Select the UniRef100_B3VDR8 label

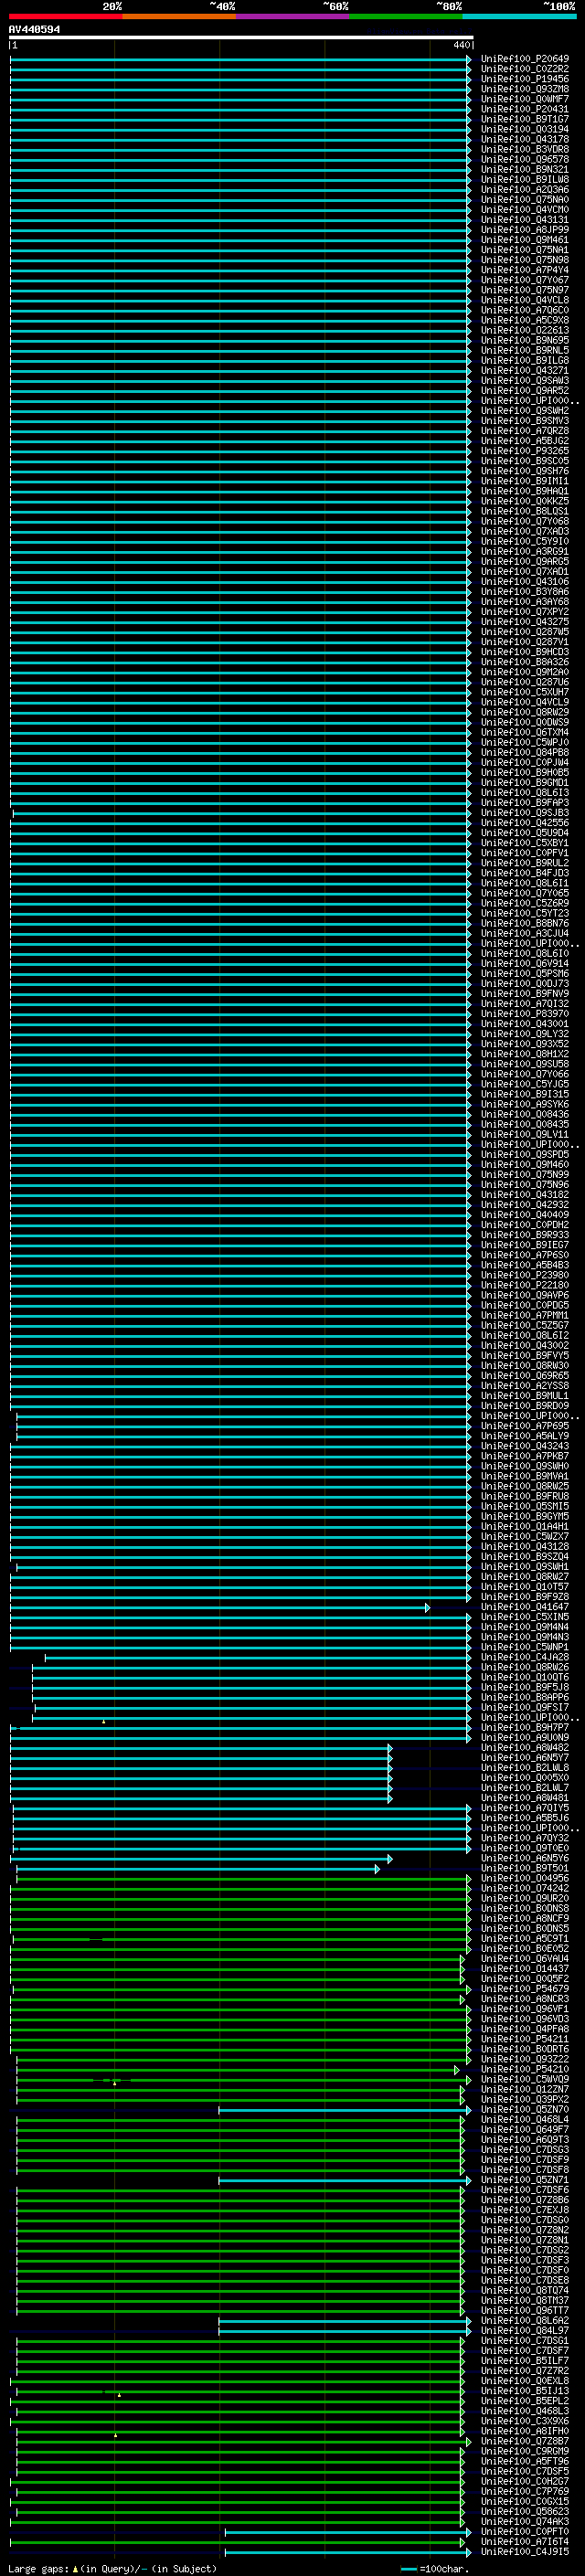coord(524,149)
